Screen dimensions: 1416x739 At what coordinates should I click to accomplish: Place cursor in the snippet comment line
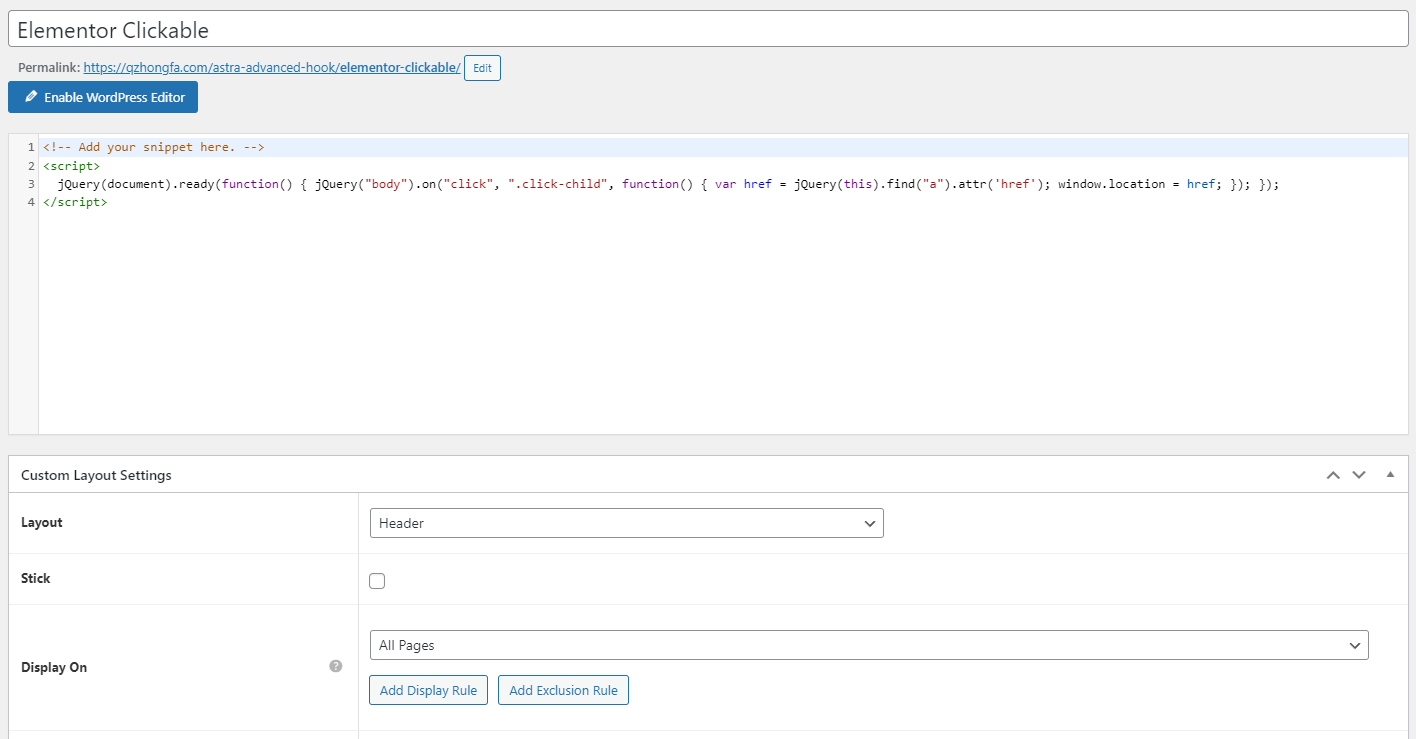coord(153,147)
